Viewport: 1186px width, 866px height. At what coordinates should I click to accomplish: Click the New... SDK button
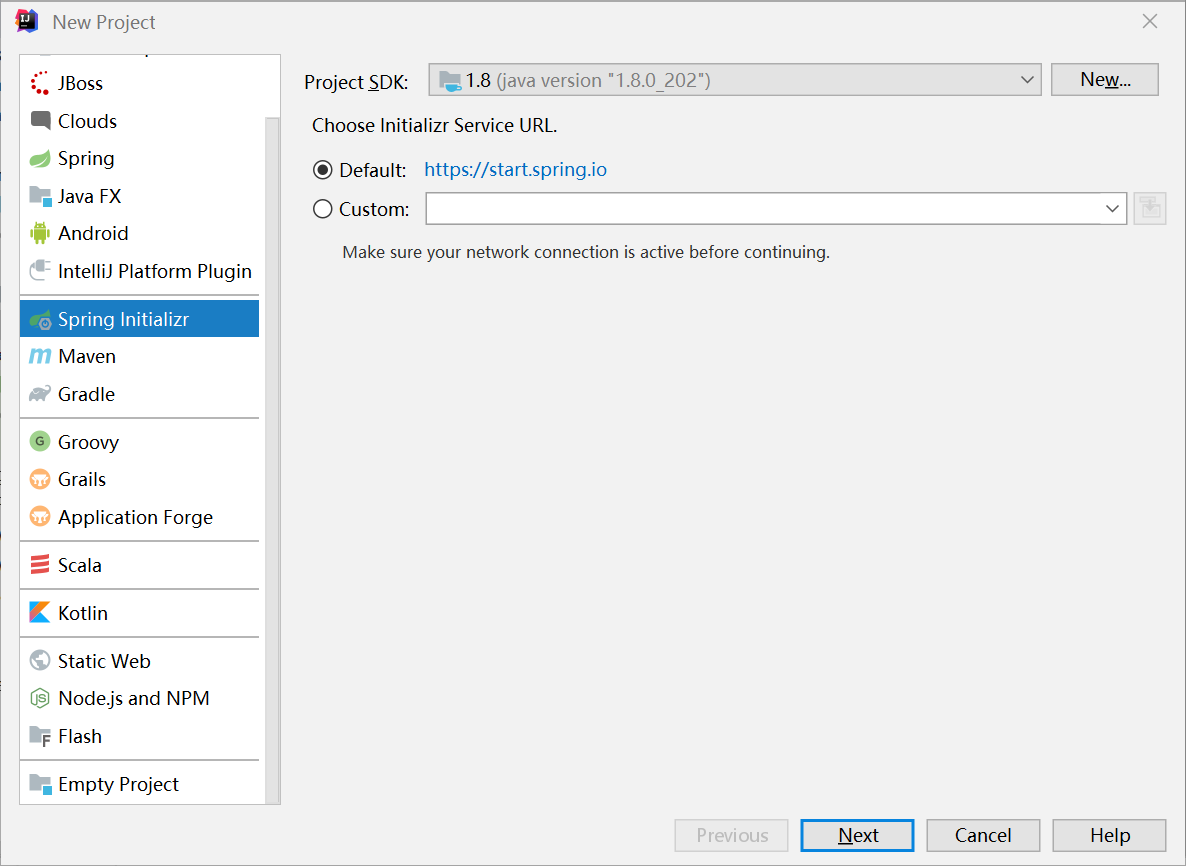[x=1104, y=80]
